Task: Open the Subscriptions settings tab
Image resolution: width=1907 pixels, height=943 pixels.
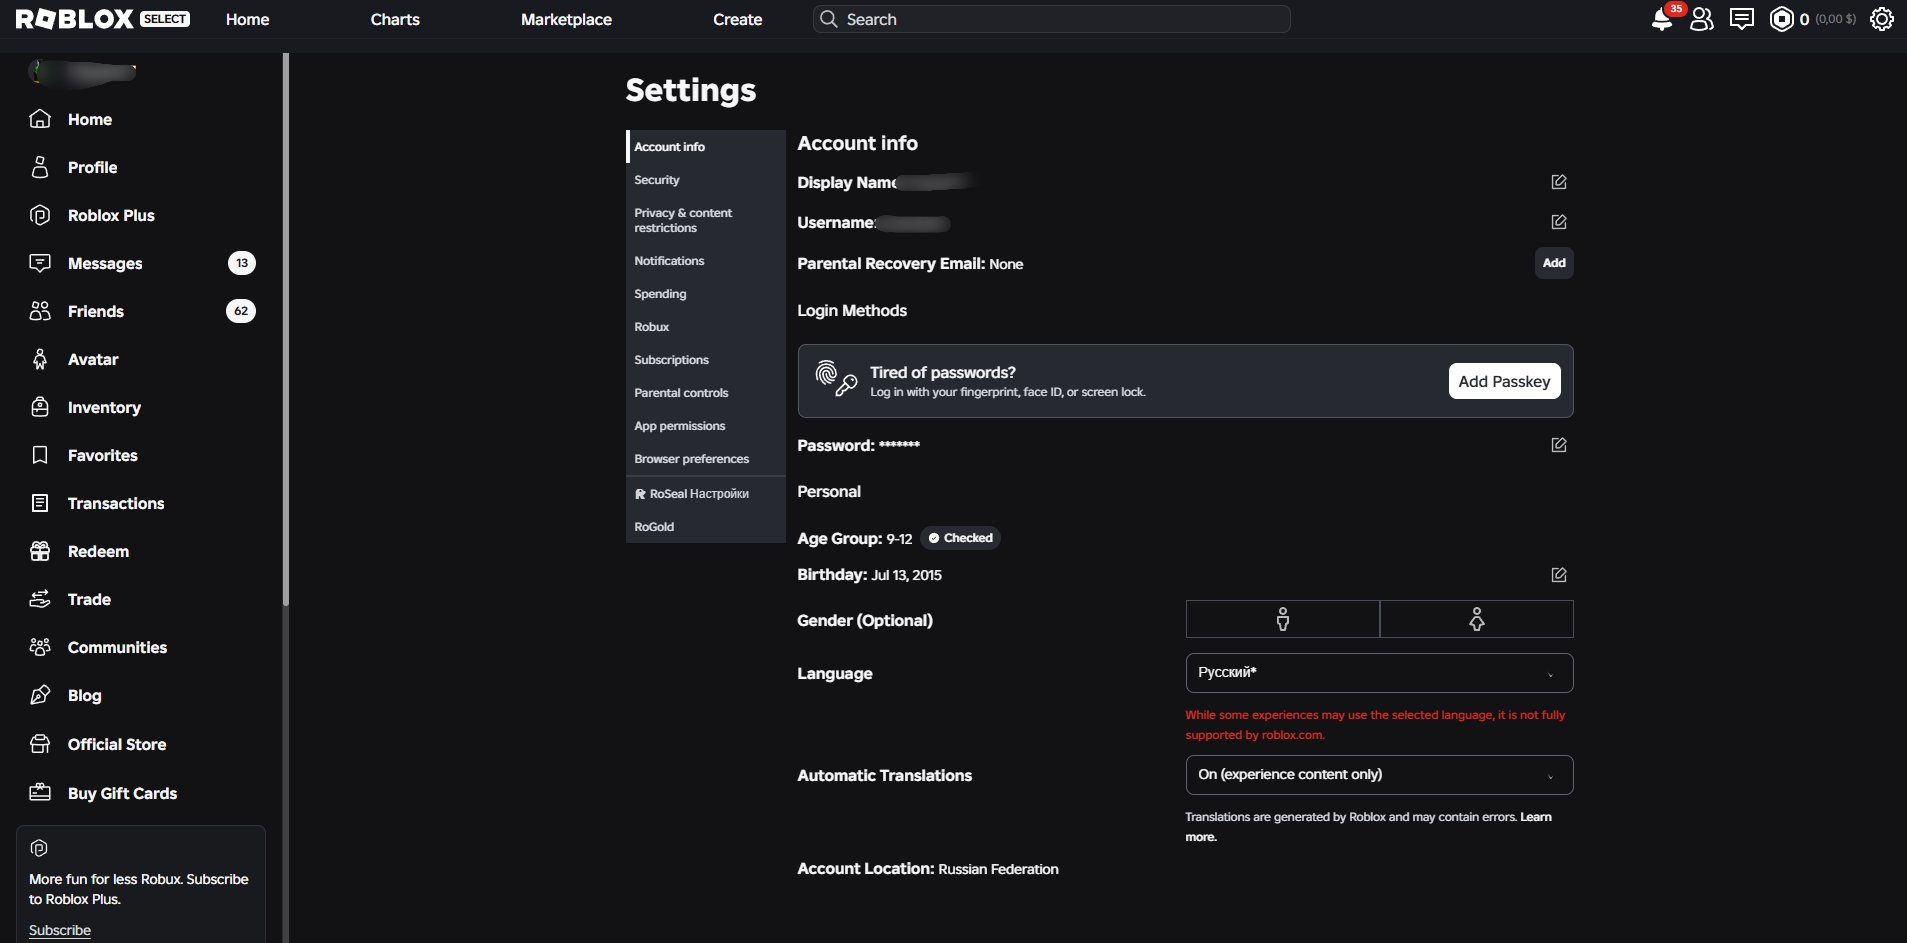Action: coord(706,360)
